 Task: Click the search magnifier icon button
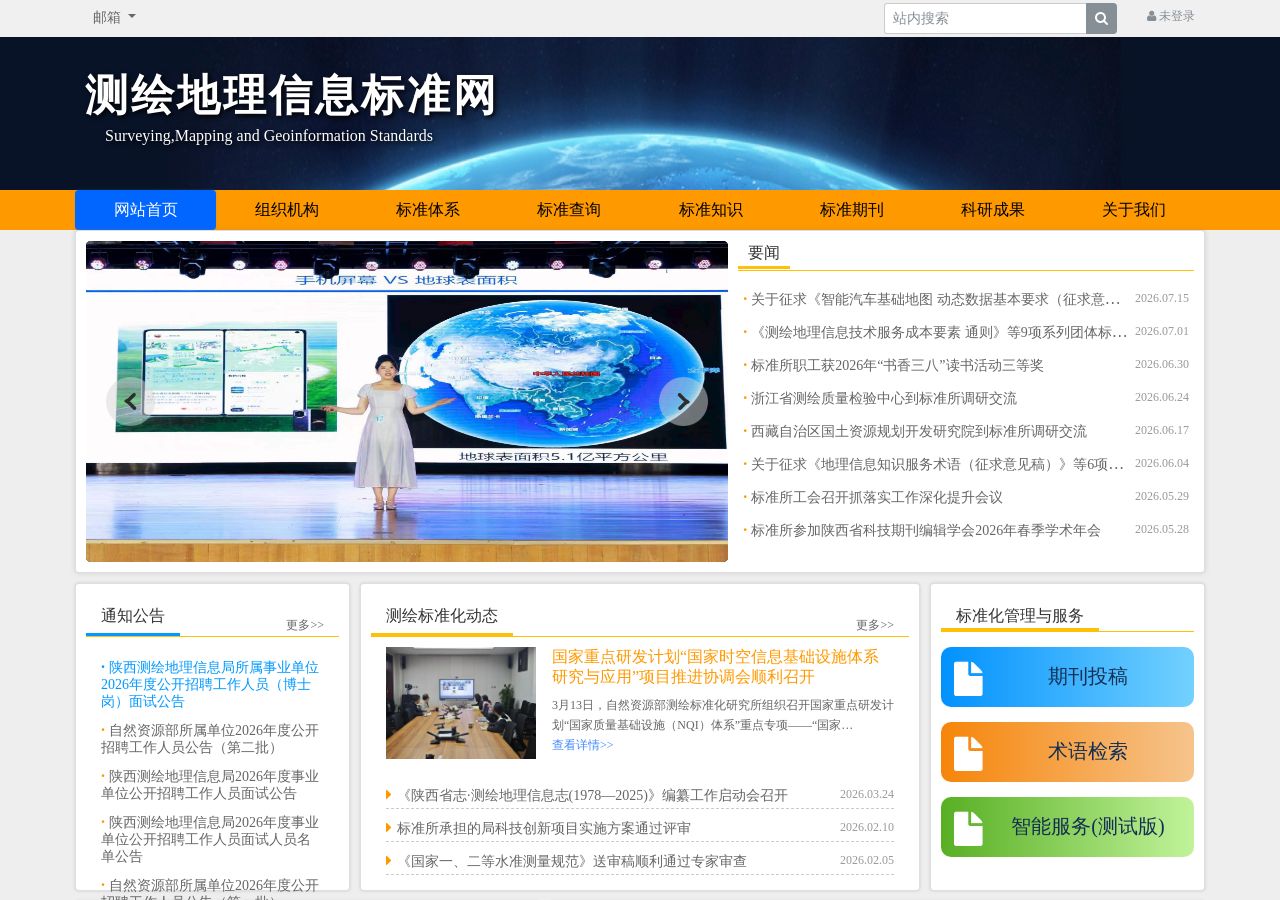1101,18
